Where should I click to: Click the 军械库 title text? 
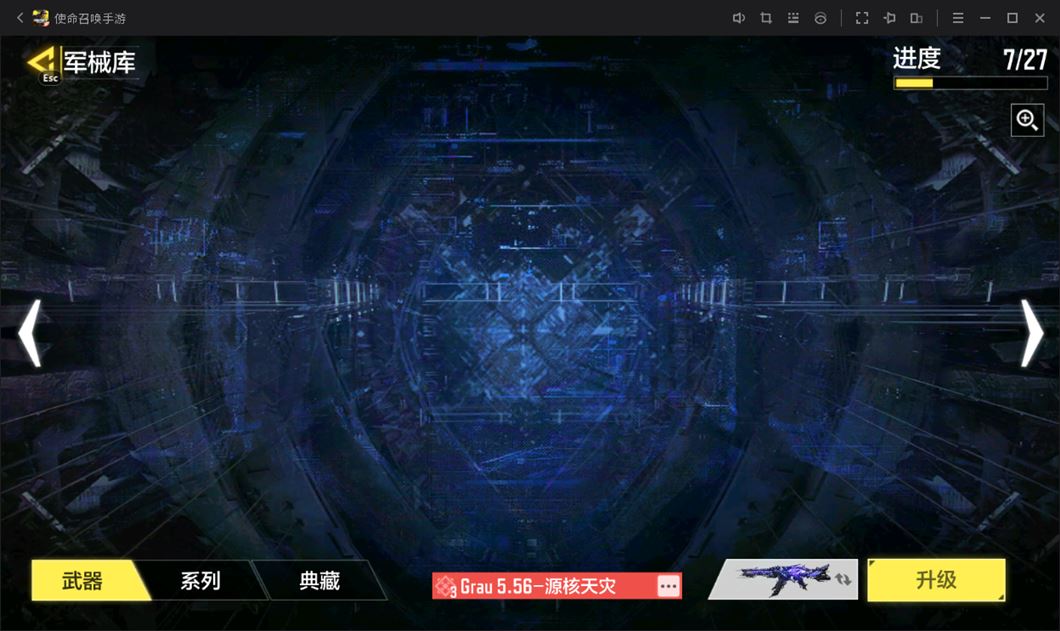click(99, 62)
